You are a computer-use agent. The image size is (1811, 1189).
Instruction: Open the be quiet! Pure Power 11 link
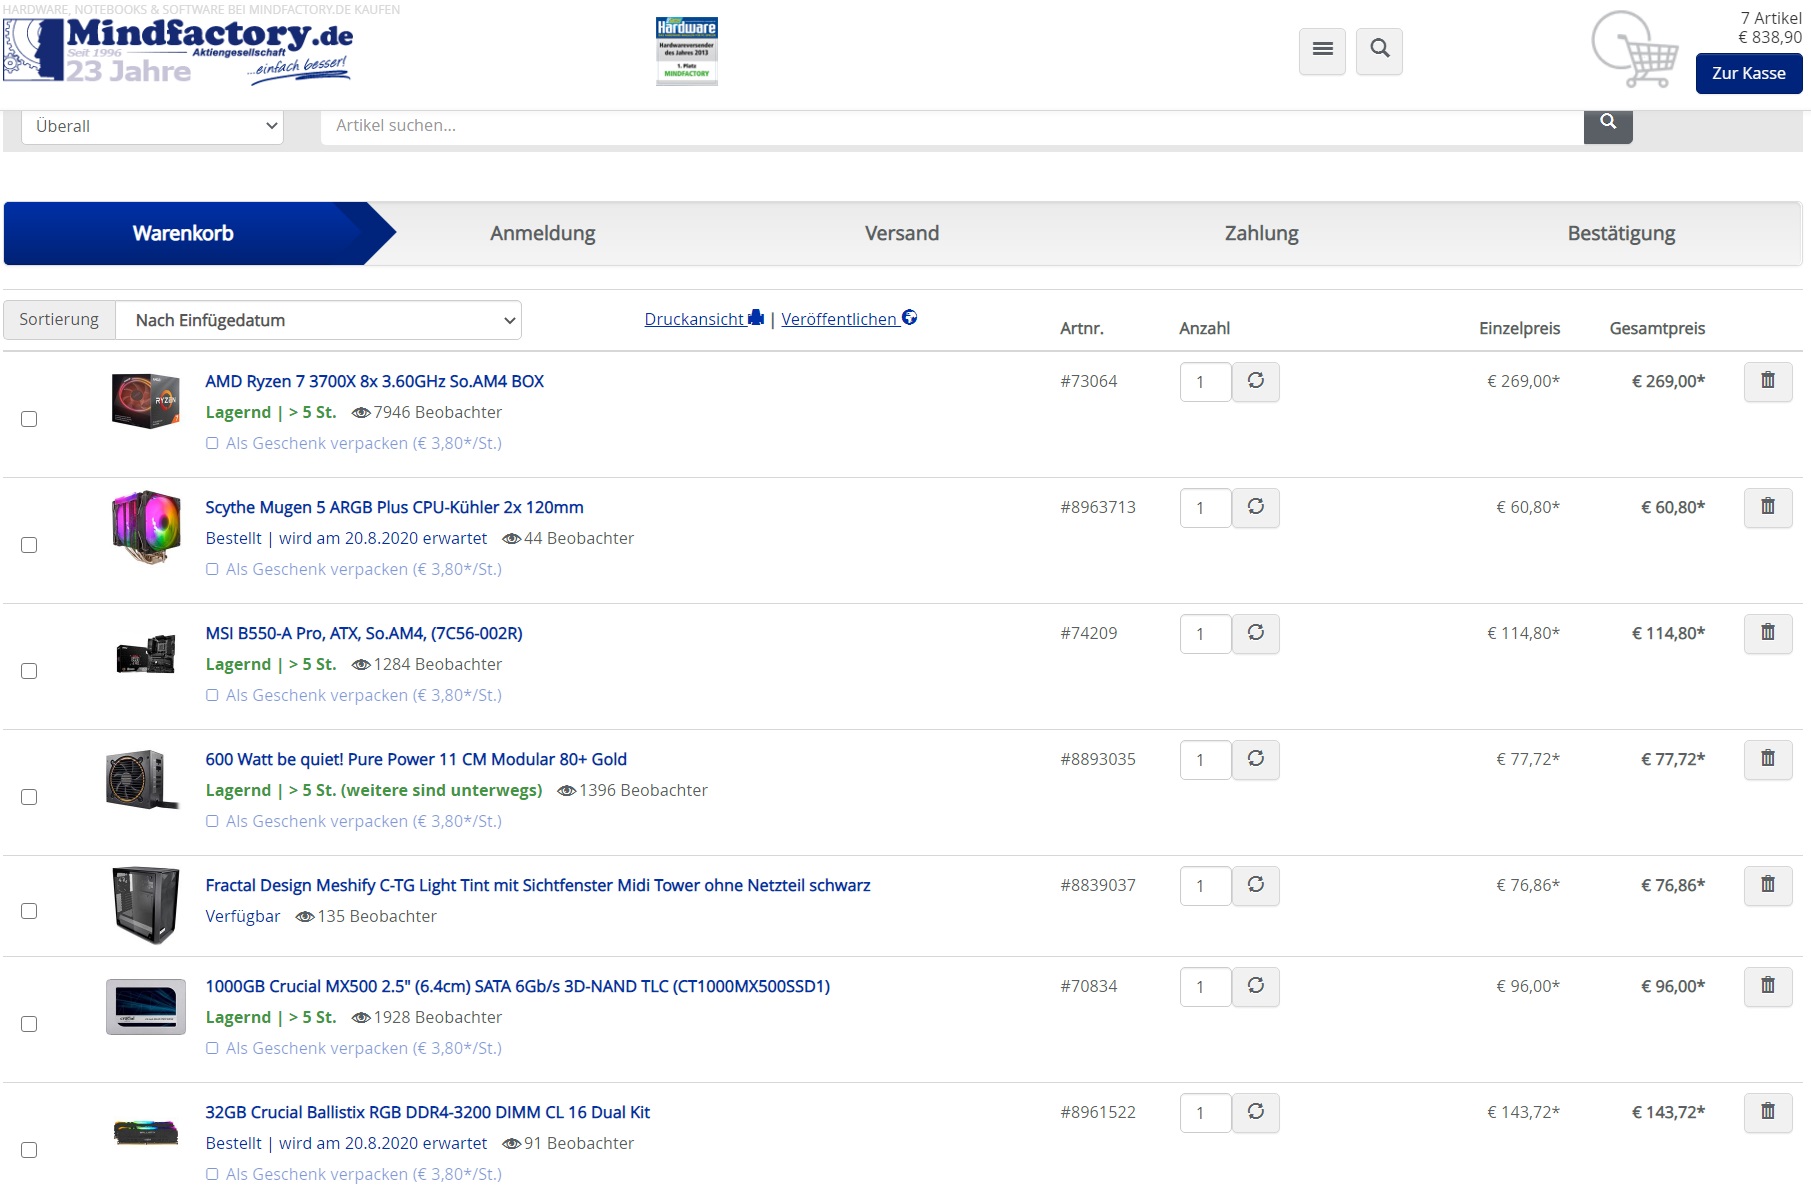(x=416, y=759)
